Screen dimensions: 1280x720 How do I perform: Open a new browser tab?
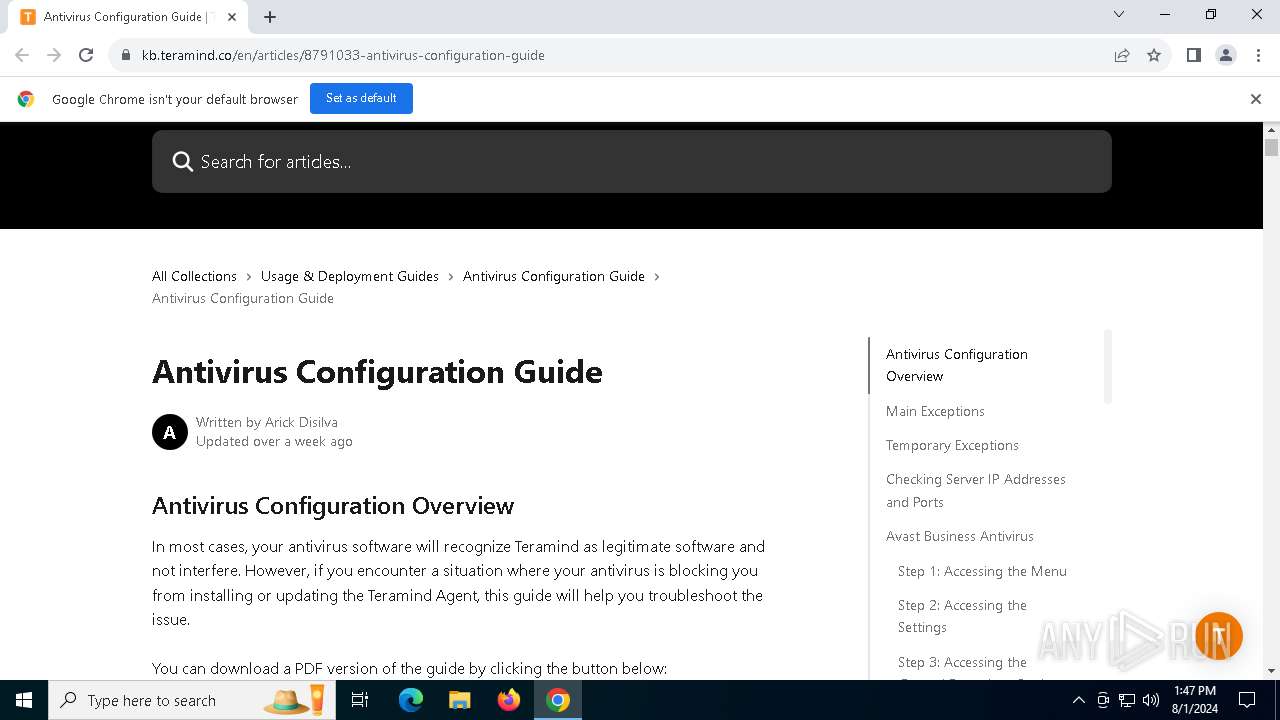pos(270,16)
